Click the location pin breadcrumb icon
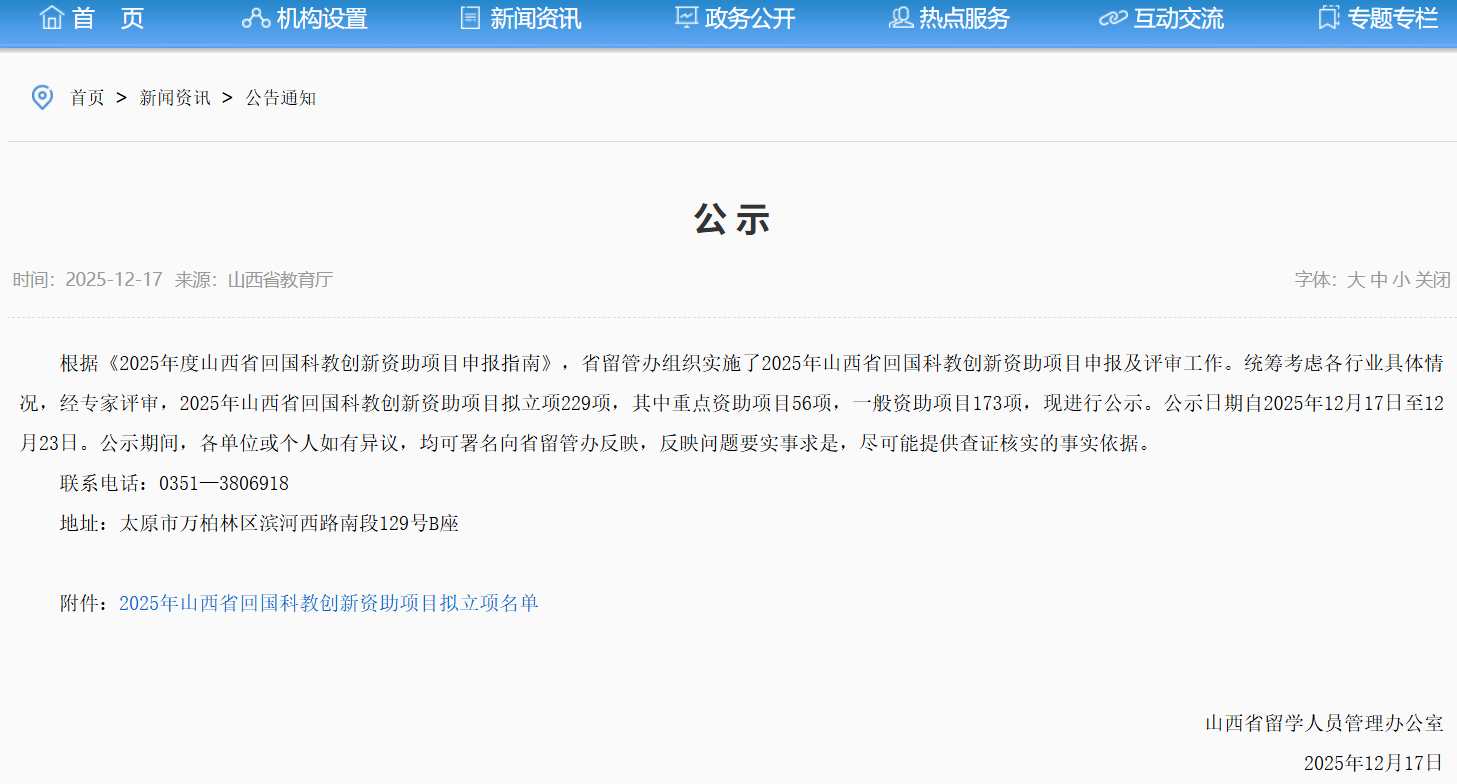 (42, 98)
